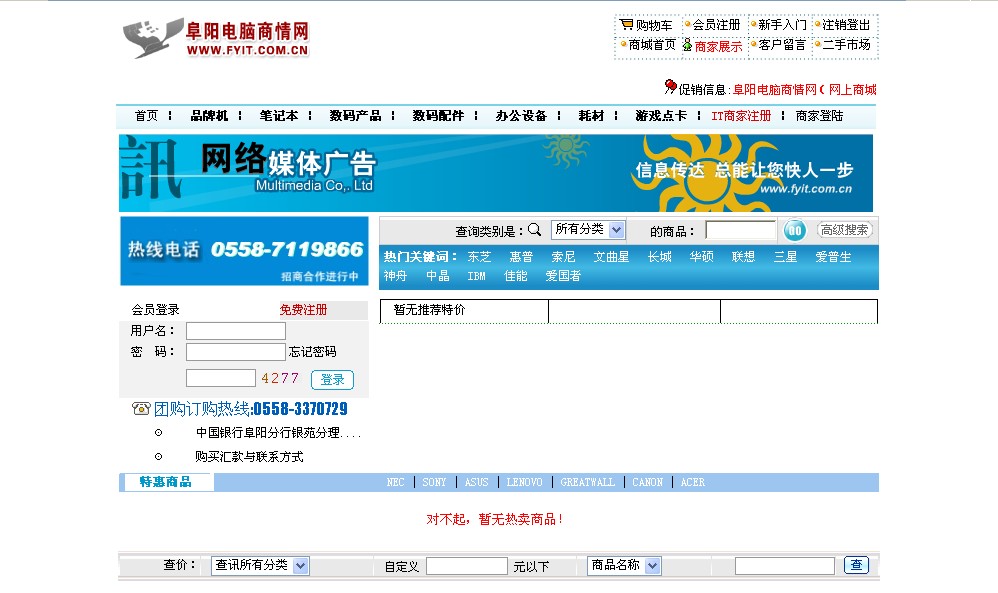
Task: Click the red pin icon by 促销信息
Action: (x=670, y=86)
